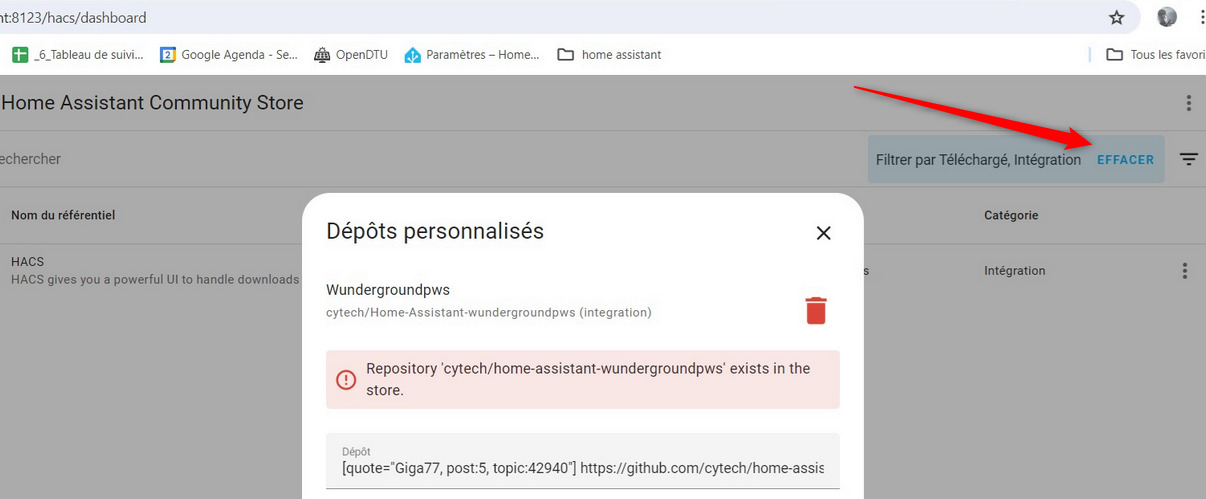The width and height of the screenshot is (1206, 499).
Task: Delete the Wundergroundpws custom repository
Action: pyautogui.click(x=816, y=311)
